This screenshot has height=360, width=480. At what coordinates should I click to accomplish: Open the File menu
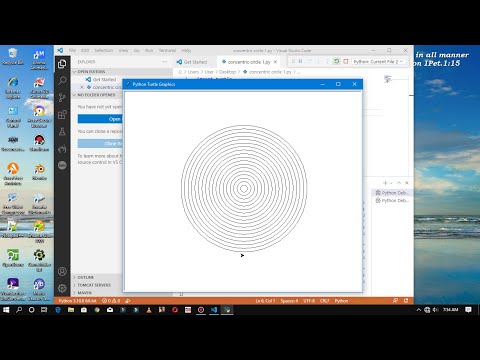(x=72, y=50)
